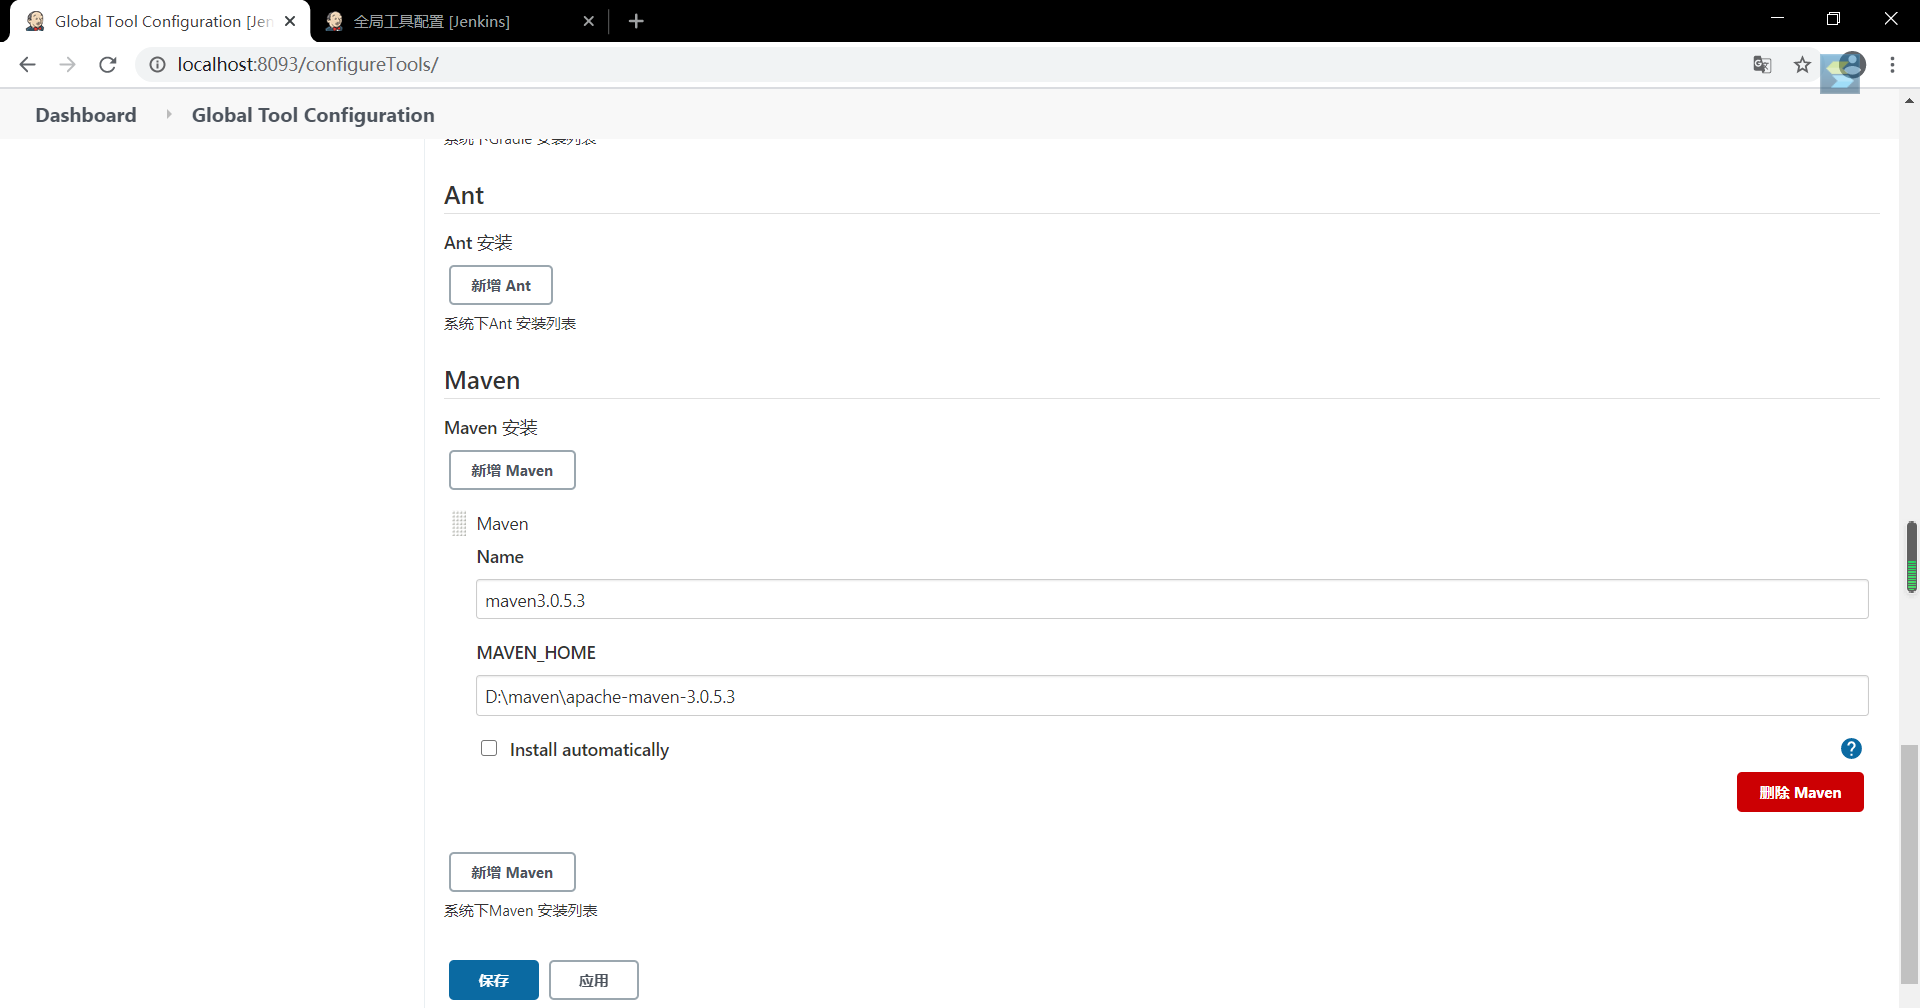Click the 系统下Ant 安装列表 text

click(x=510, y=323)
